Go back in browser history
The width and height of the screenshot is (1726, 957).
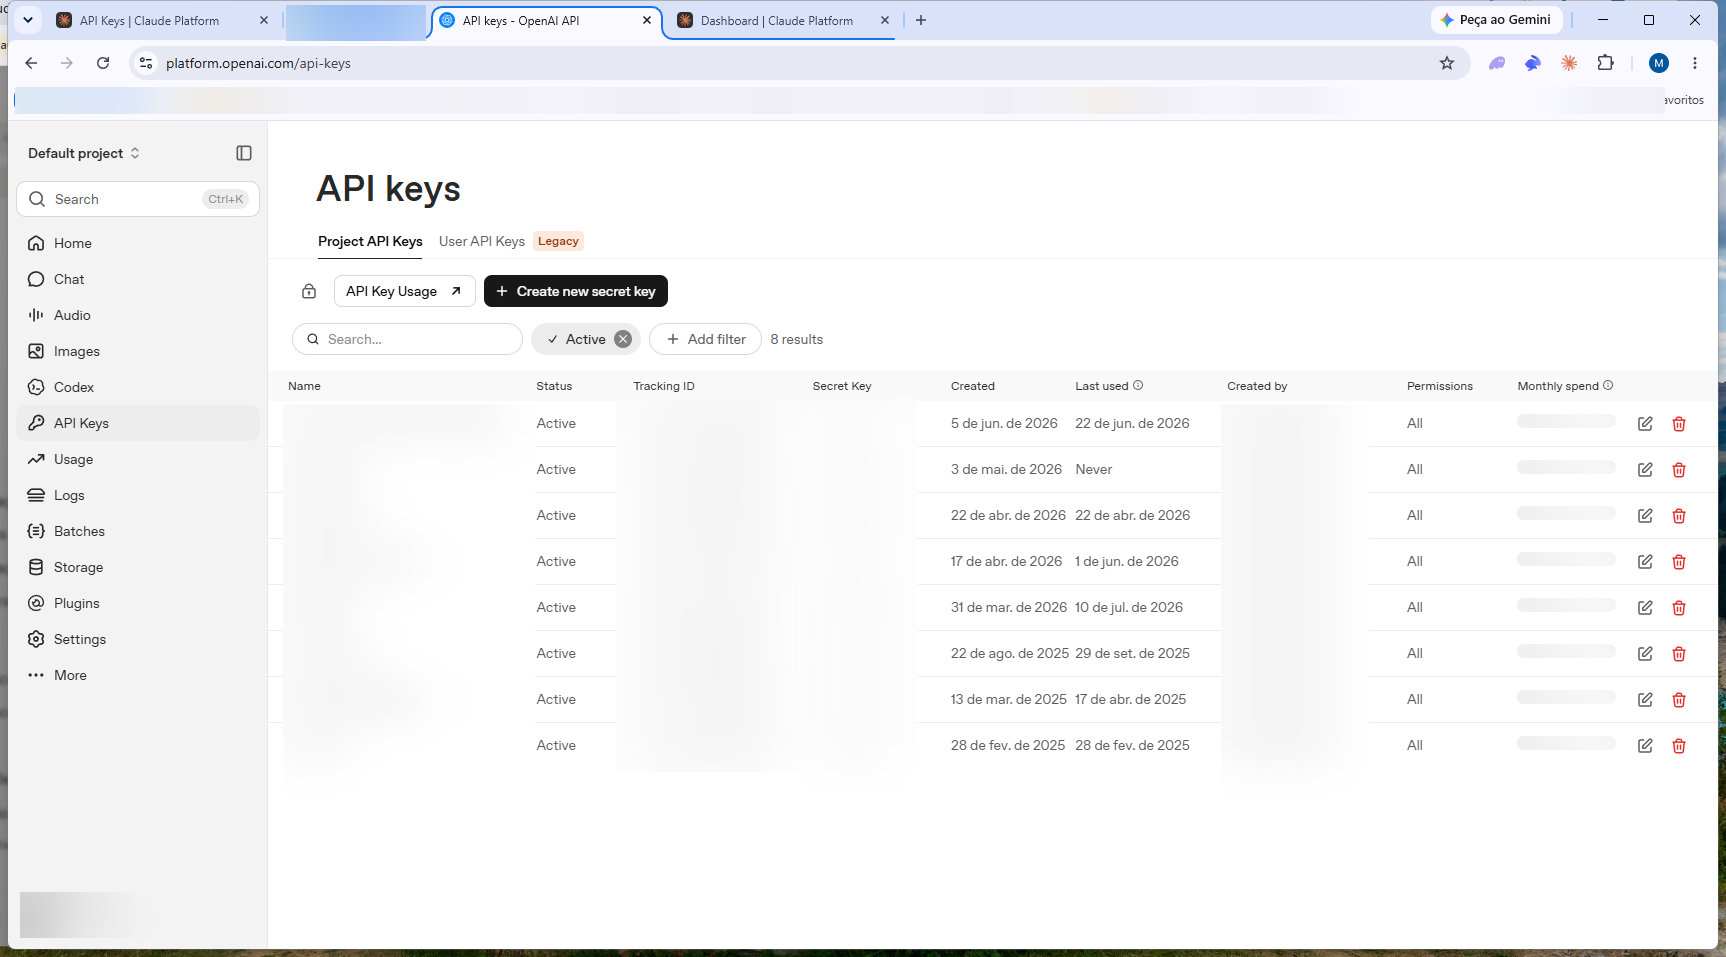[31, 63]
